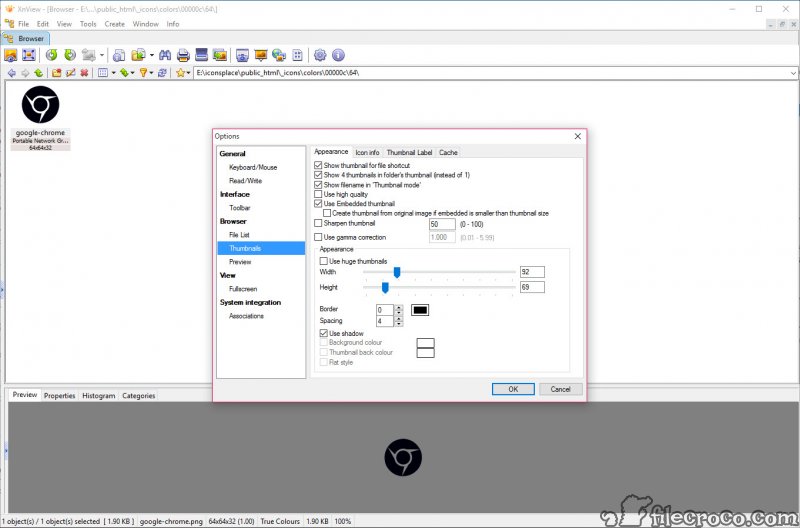The height and width of the screenshot is (528, 800).
Task: Expand the filter dropdown arrow
Action: (x=152, y=73)
